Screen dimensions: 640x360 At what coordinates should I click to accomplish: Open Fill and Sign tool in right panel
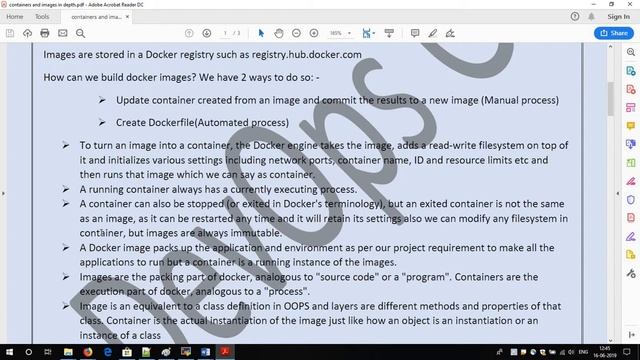coord(631,236)
